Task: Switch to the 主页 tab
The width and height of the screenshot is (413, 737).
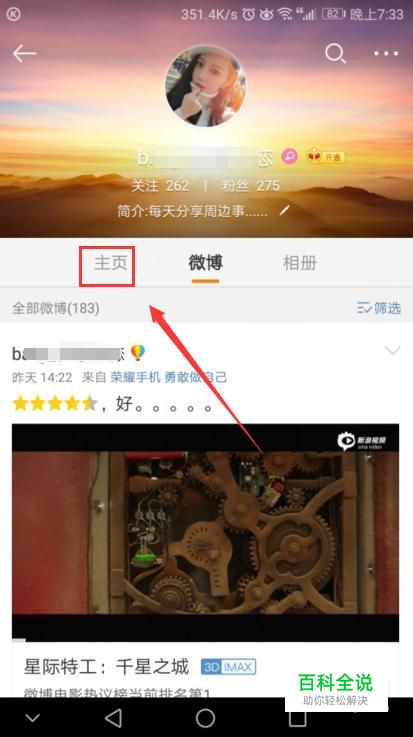Action: [x=110, y=263]
